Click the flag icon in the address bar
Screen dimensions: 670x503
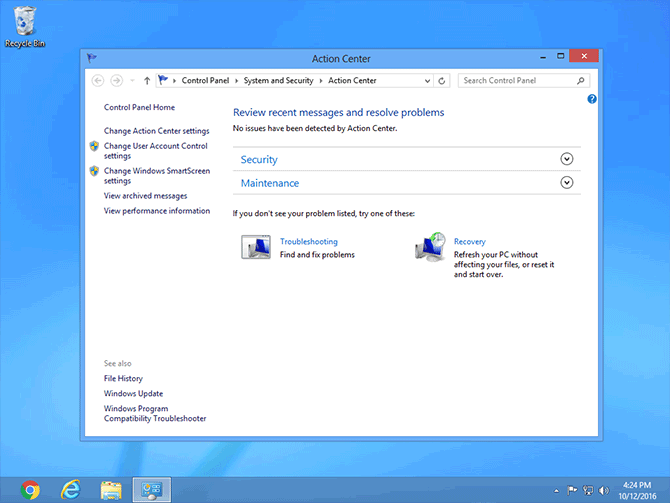pyautogui.click(x=163, y=80)
